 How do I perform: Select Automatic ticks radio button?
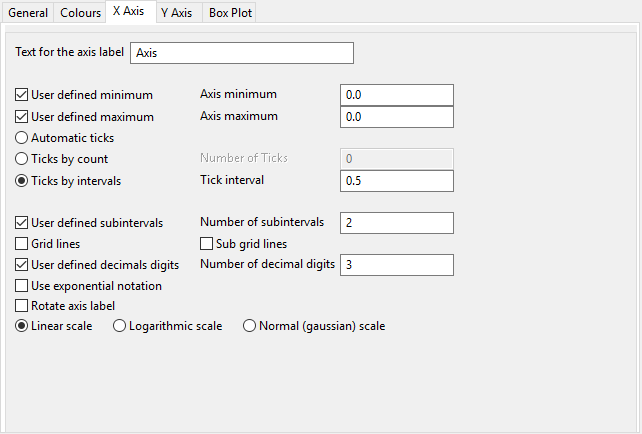22,137
